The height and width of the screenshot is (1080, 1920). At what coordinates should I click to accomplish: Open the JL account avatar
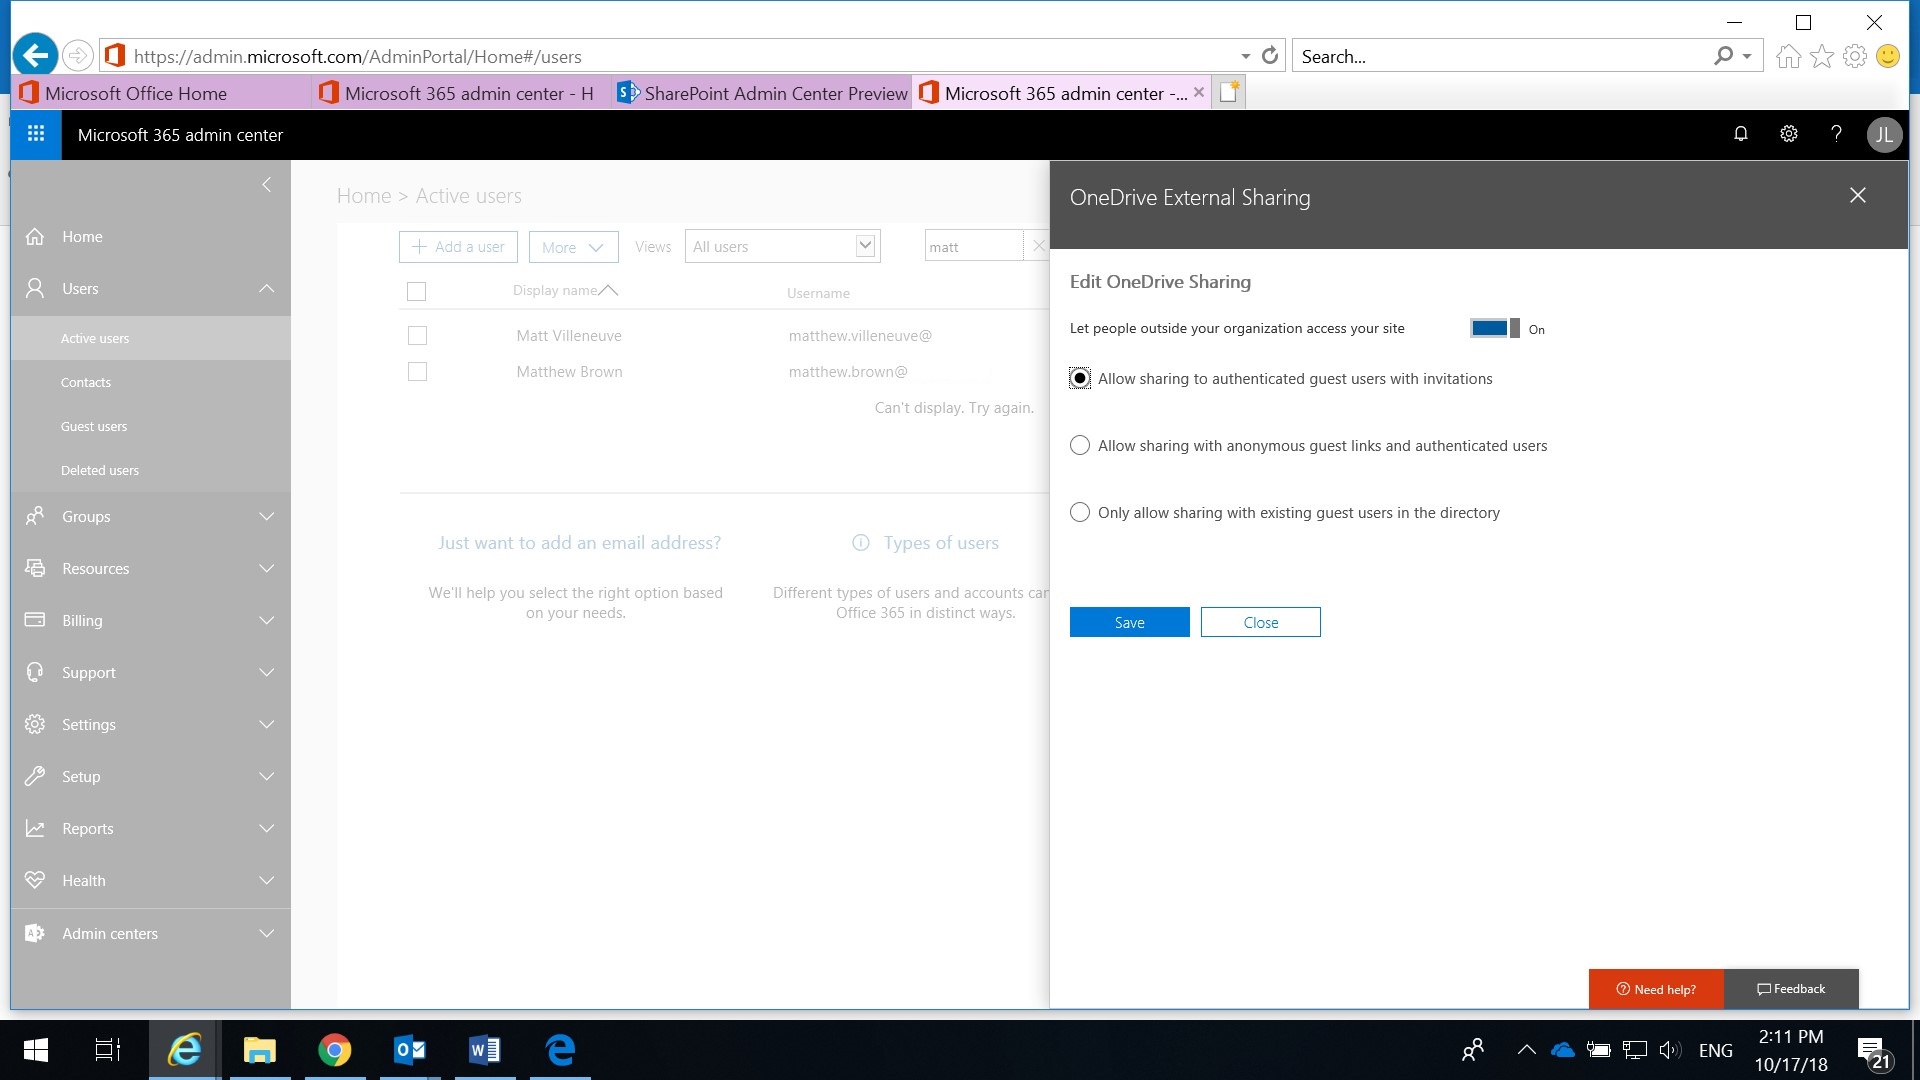tap(1884, 135)
